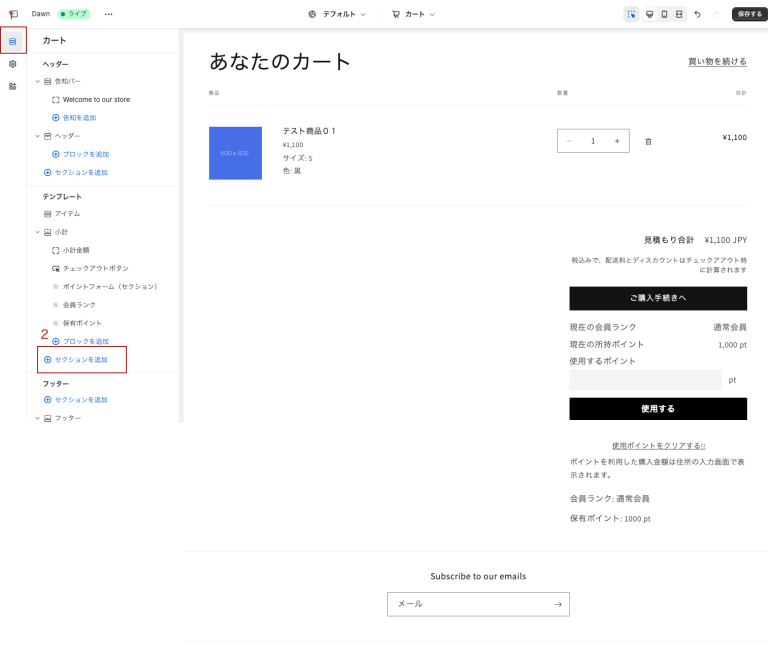This screenshot has height=664, width=768.
Task: Click セクションを追加 in フッター group
Action: click(75, 400)
